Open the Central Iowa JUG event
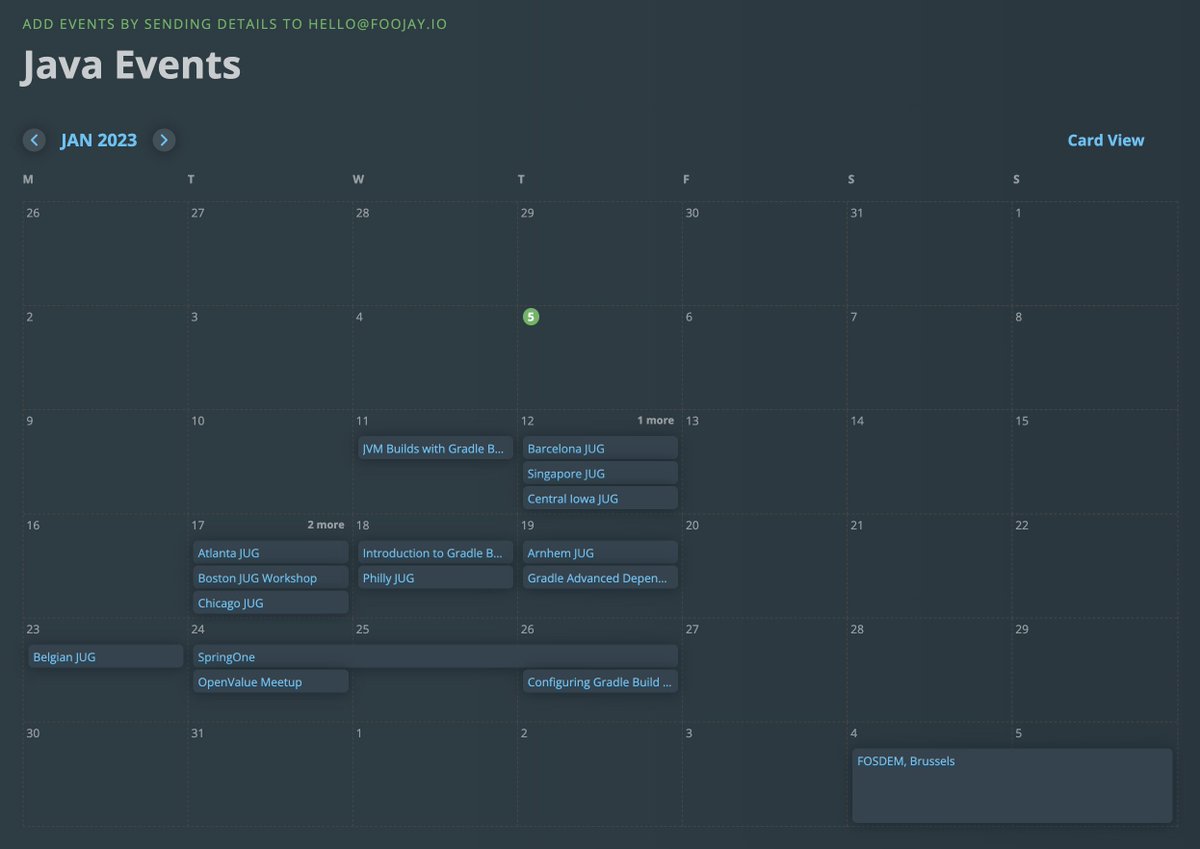The height and width of the screenshot is (849, 1200). tap(600, 498)
